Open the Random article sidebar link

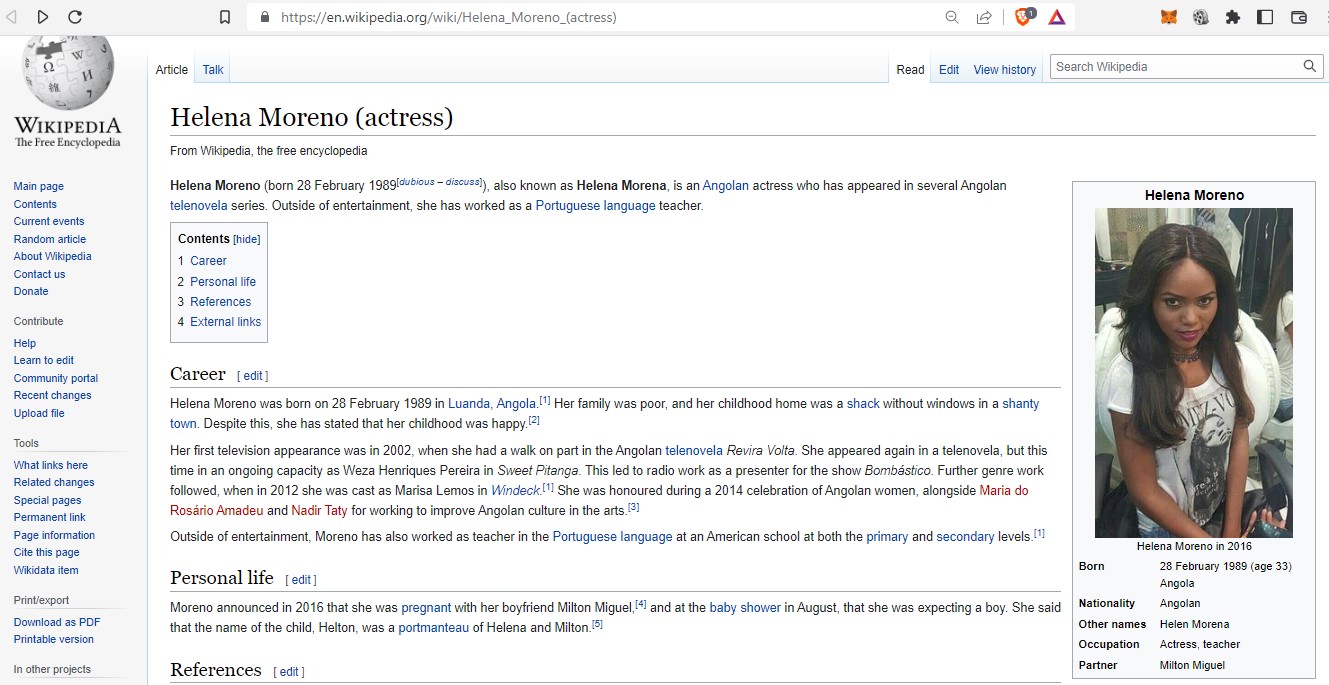tap(50, 239)
